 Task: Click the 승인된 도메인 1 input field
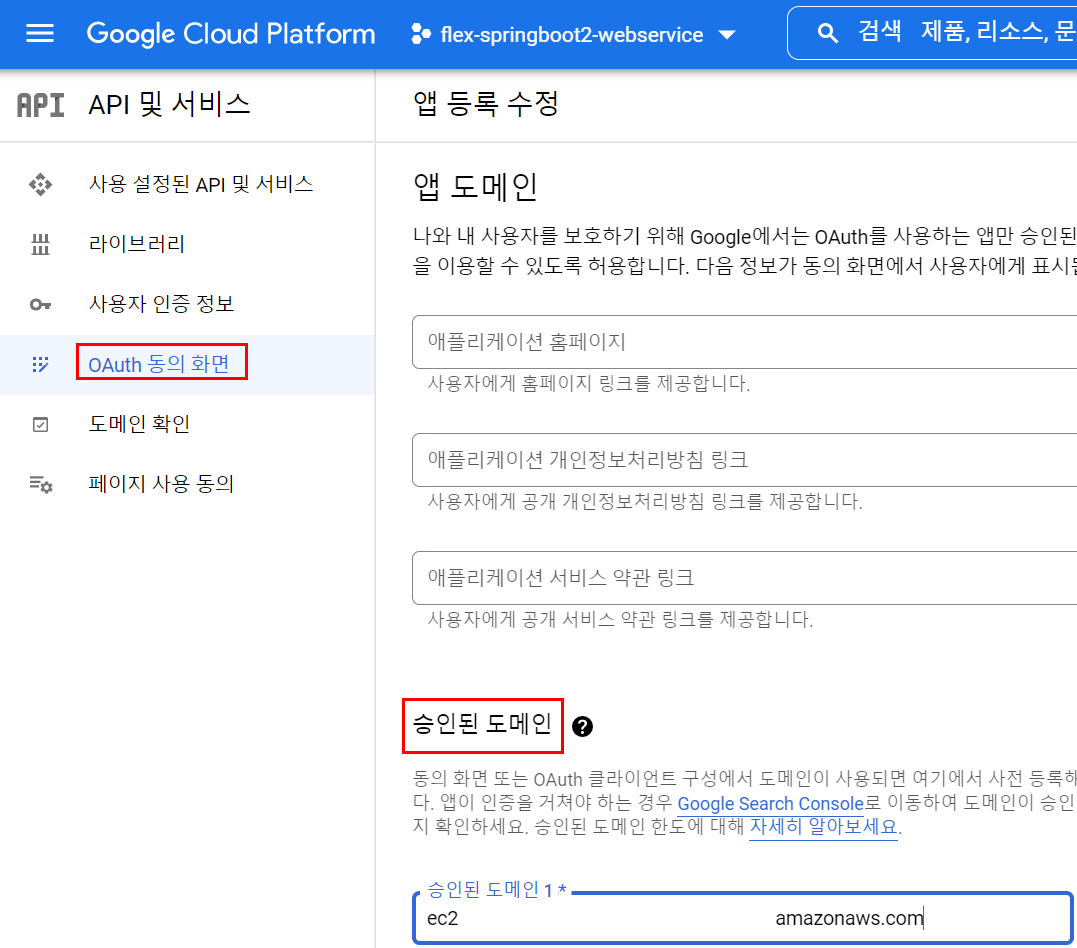point(743,918)
